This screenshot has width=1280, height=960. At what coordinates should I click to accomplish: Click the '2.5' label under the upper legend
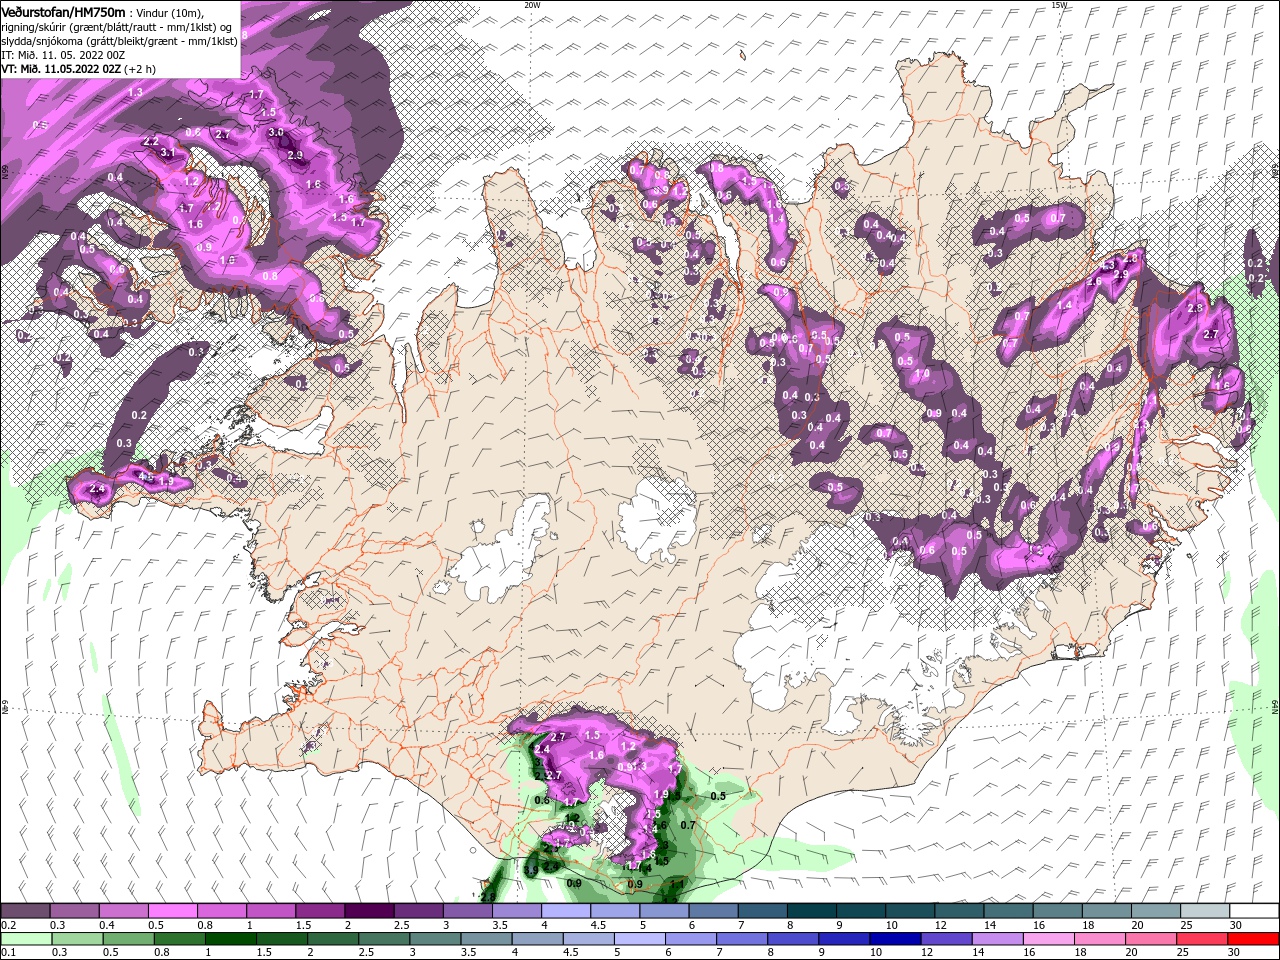tap(402, 925)
